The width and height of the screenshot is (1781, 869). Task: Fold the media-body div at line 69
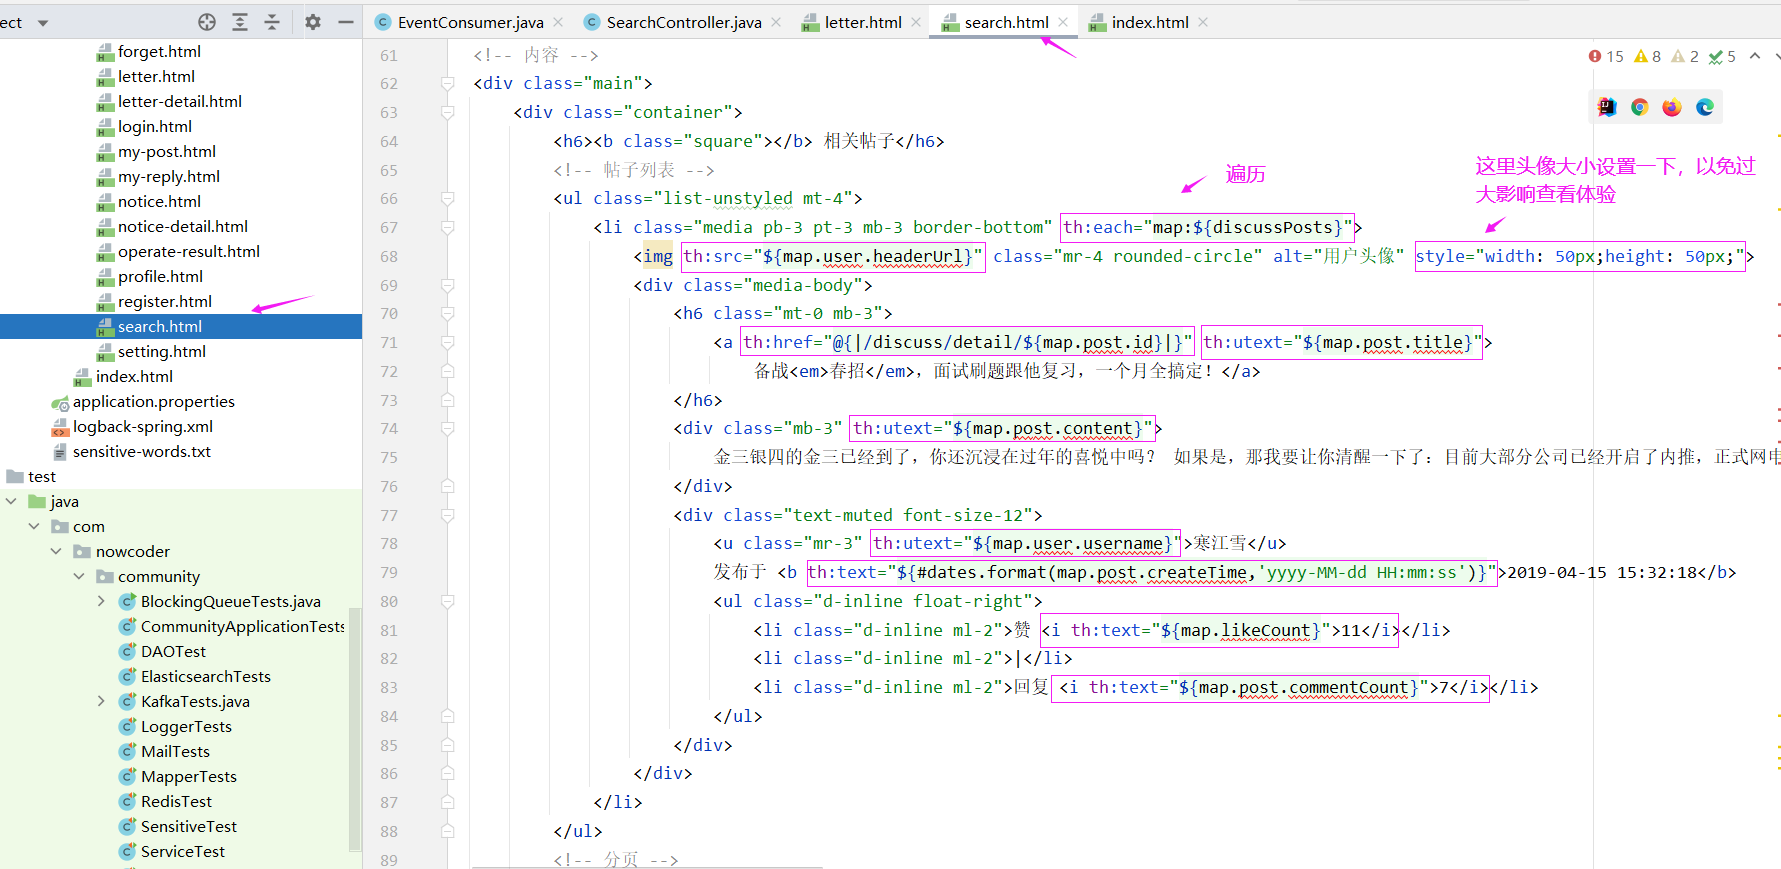(x=448, y=286)
